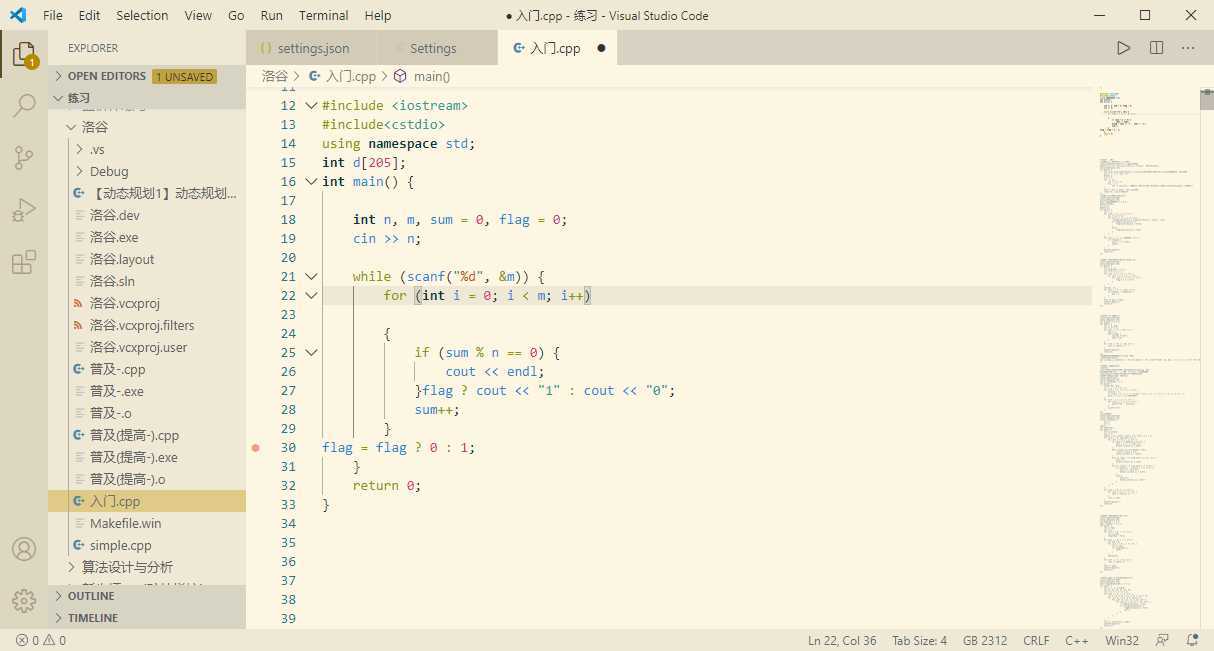
Task: Fold the main function at line 16
Action: [x=311, y=182]
